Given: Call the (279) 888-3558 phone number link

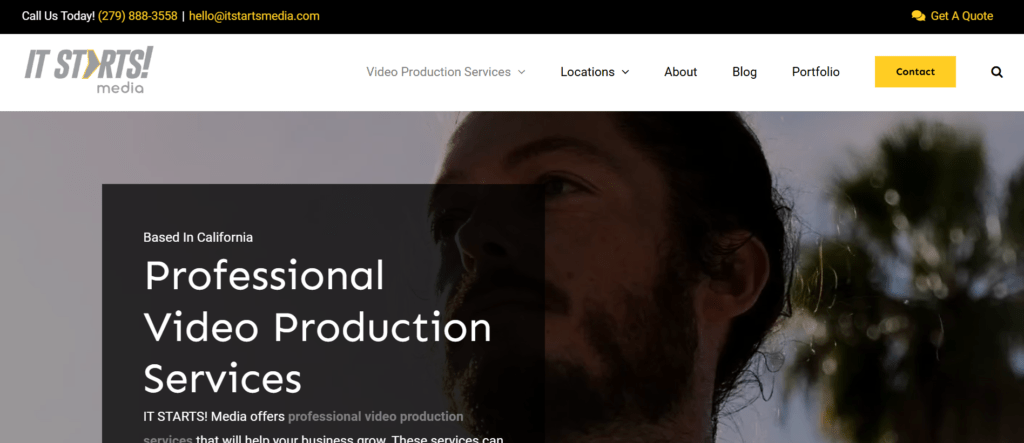Looking at the screenshot, I should 138,16.
